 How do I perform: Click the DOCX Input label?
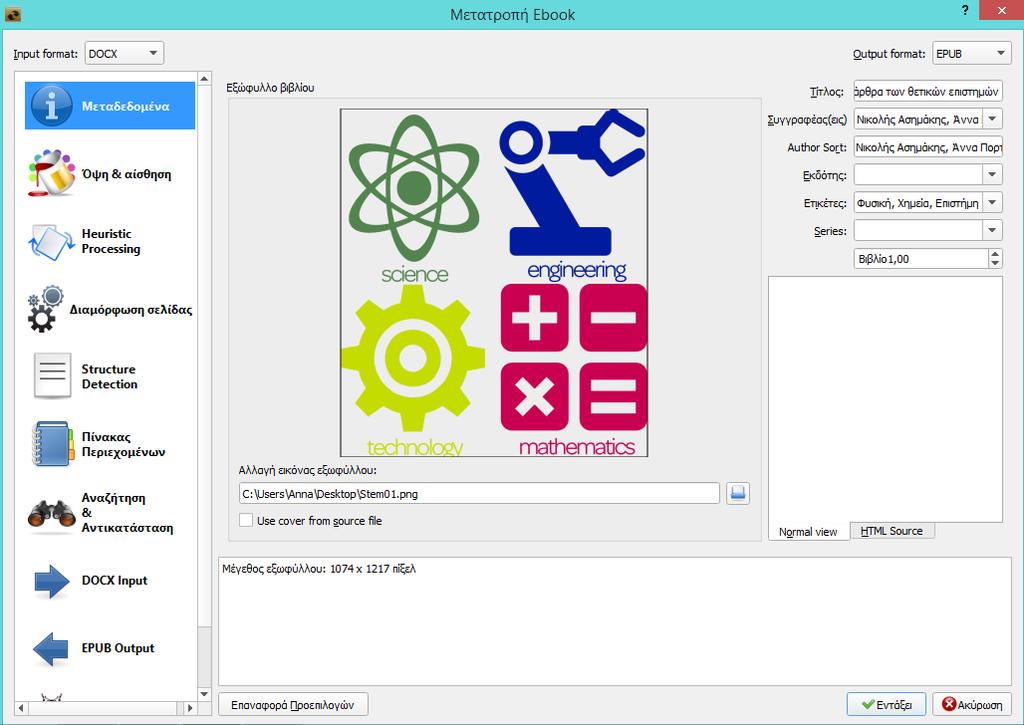tap(114, 580)
